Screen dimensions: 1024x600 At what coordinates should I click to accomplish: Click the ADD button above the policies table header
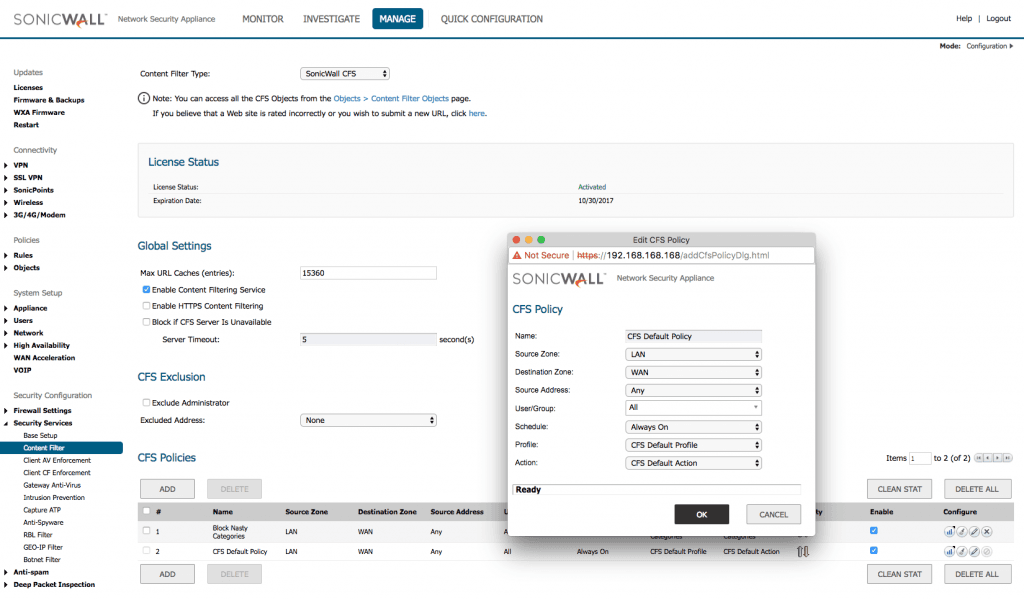(x=167, y=489)
